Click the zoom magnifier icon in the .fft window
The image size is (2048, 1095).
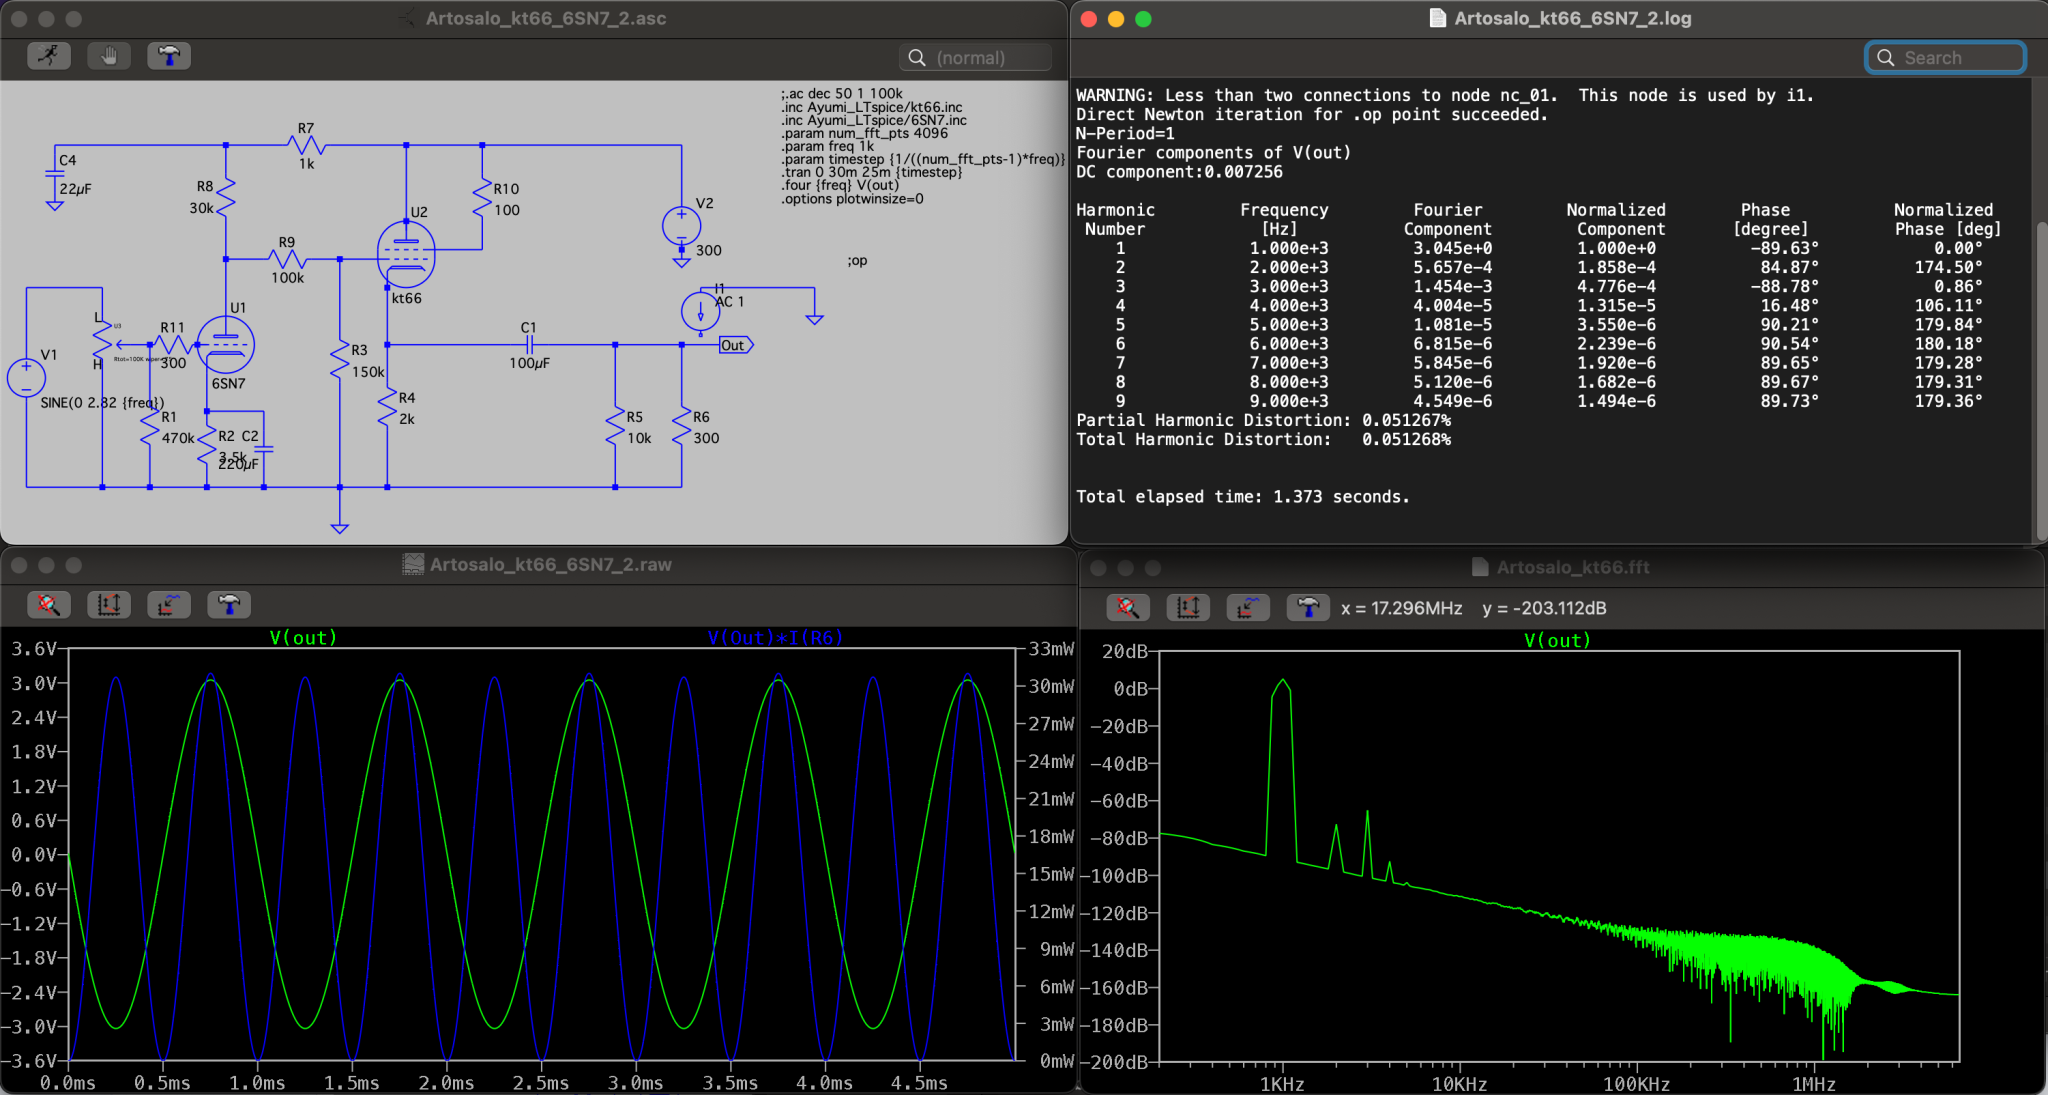click(1128, 607)
